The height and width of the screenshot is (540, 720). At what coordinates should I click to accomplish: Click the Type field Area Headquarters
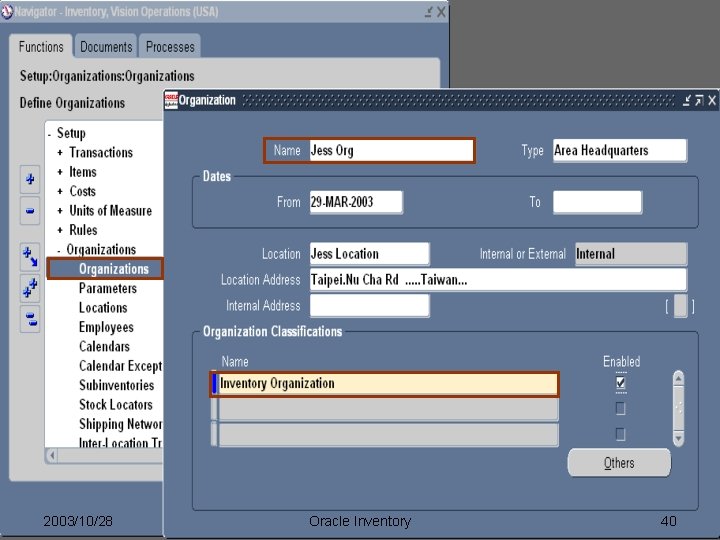tap(620, 150)
